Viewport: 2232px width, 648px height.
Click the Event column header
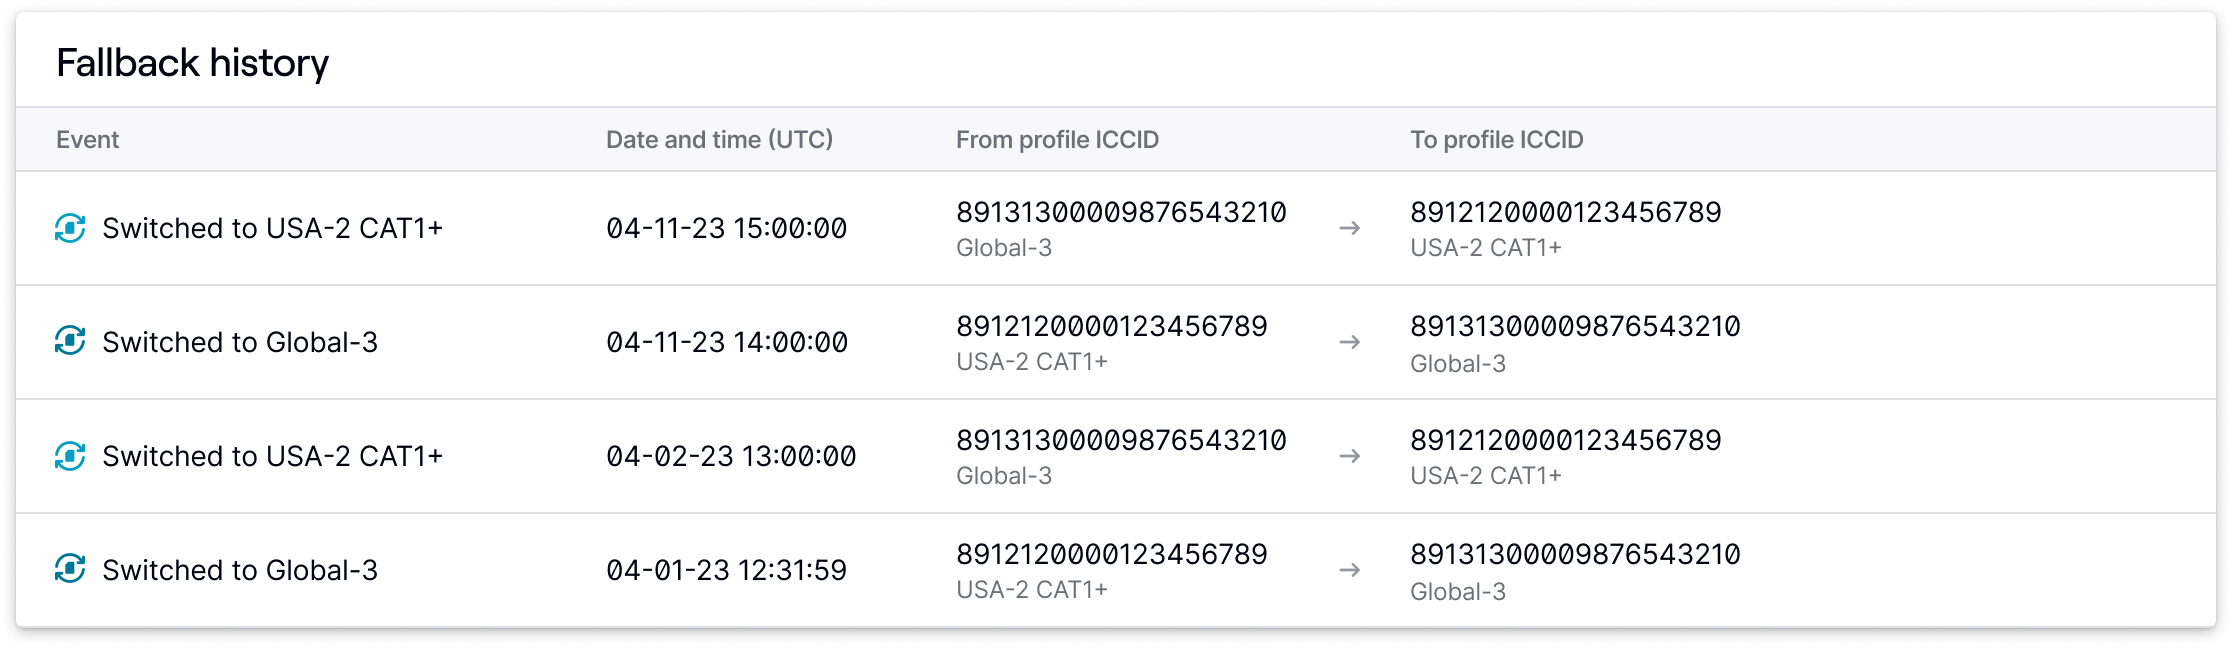click(x=87, y=140)
